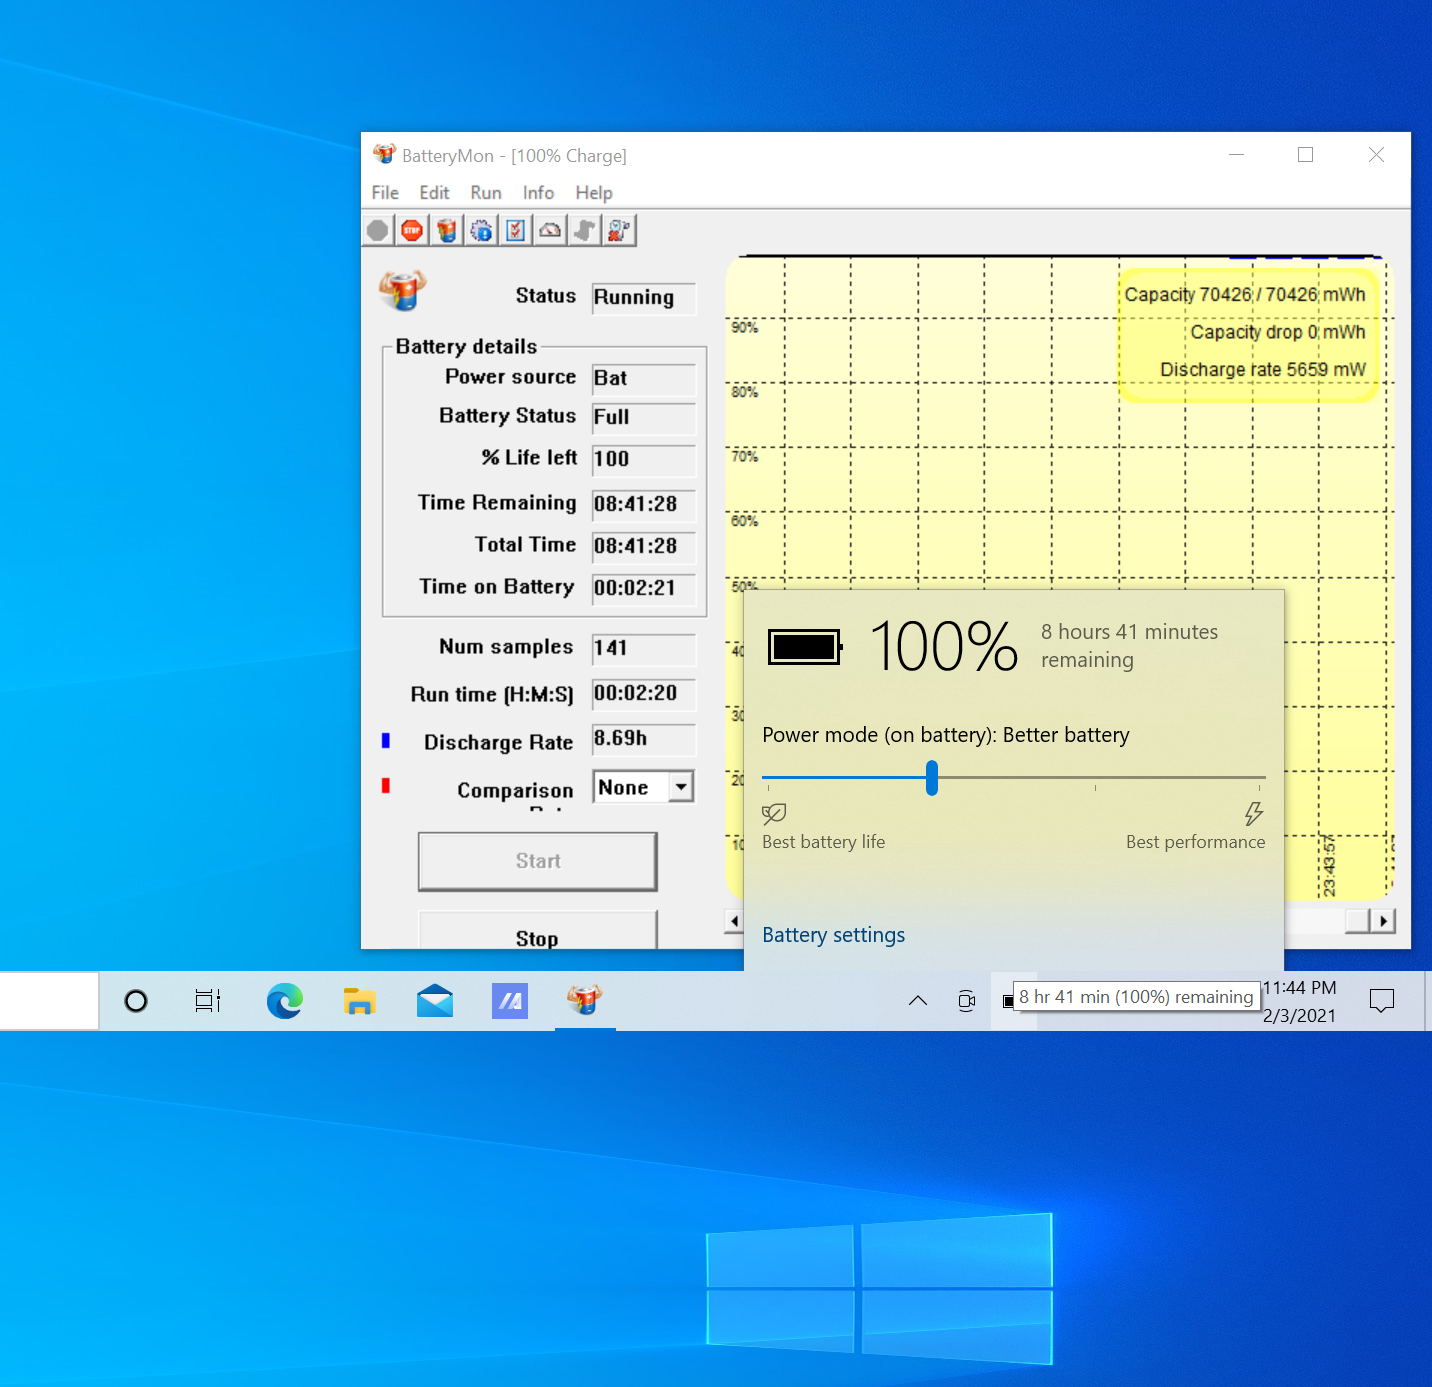1432x1387 pixels.
Task: Click the gear with info badge icon
Action: tap(481, 231)
